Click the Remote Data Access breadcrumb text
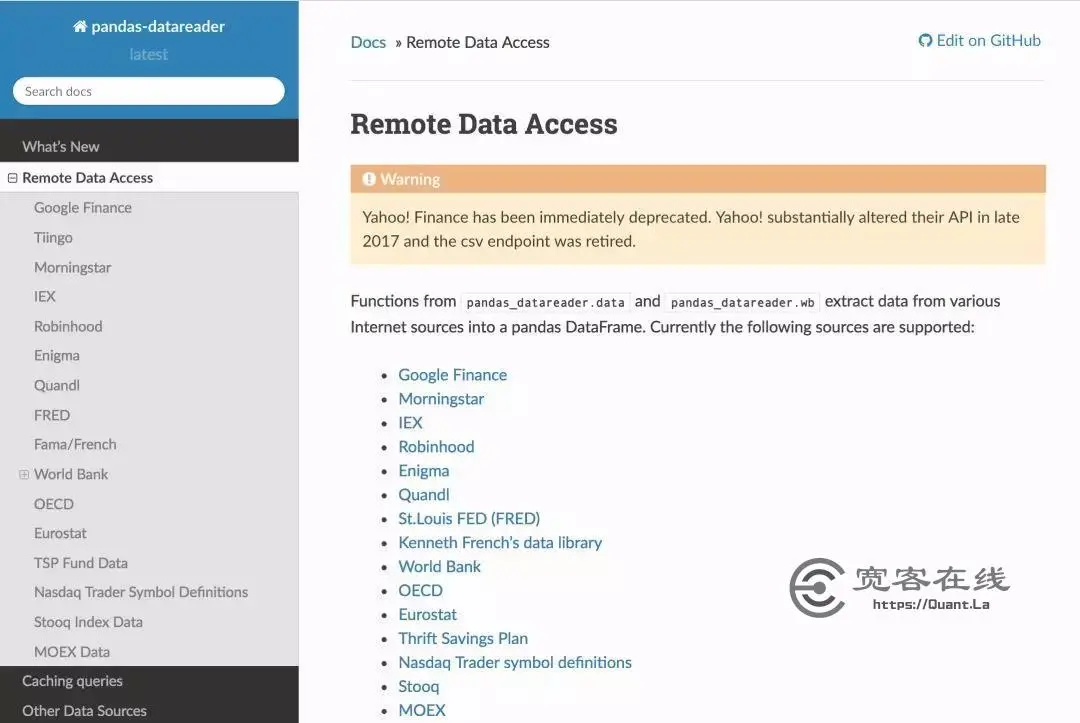This screenshot has height=723, width=1080. coord(478,43)
